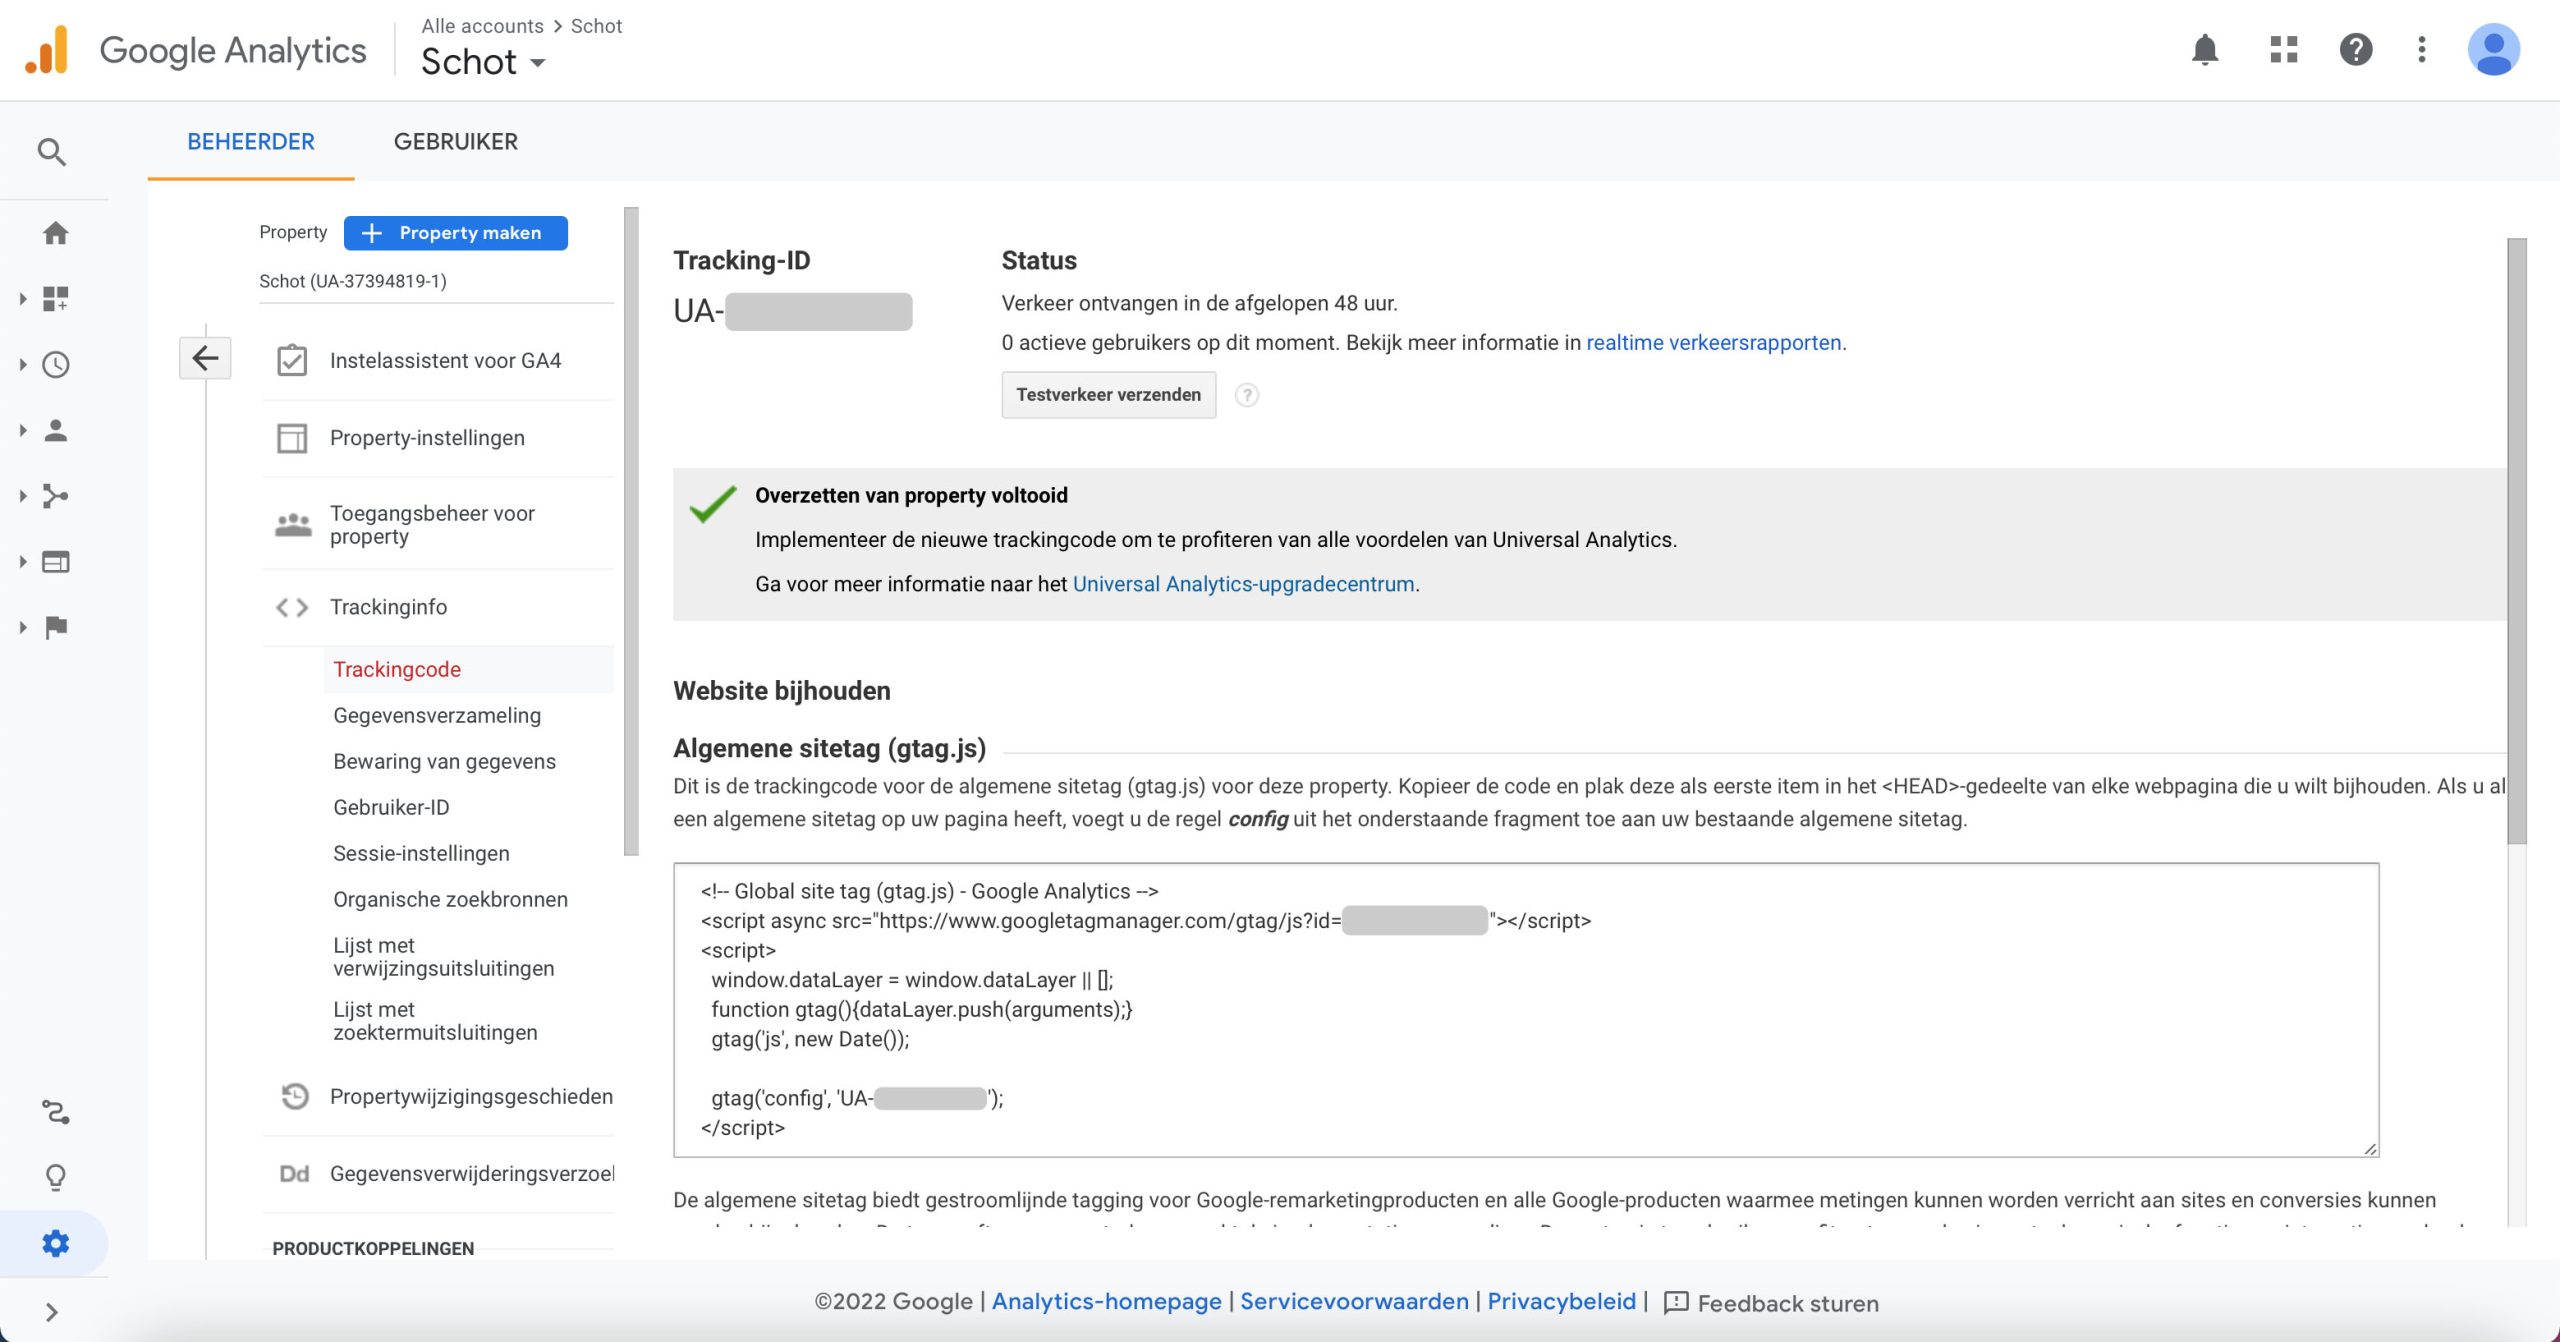
Task: Open Behavior window icon in sidebar
Action: pyautogui.click(x=56, y=562)
